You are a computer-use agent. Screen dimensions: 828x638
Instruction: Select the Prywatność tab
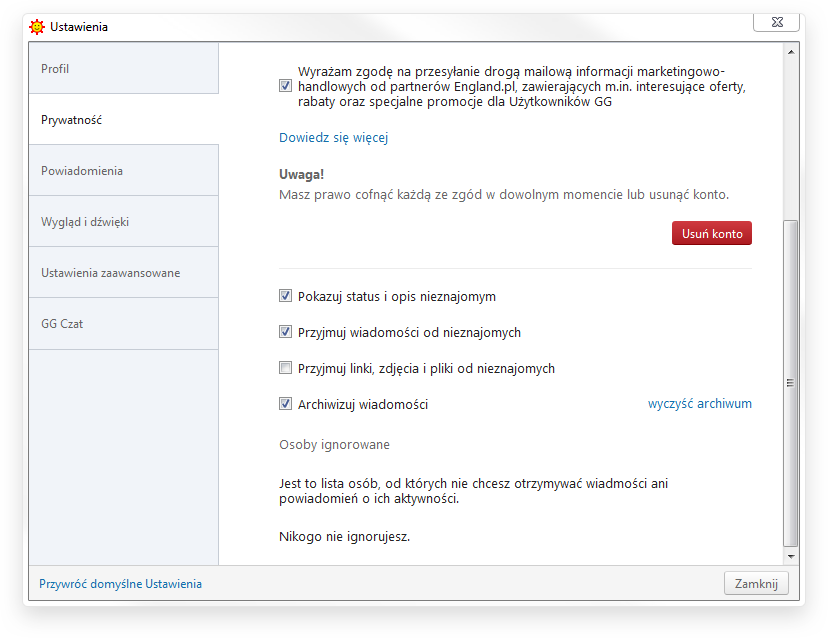(124, 120)
